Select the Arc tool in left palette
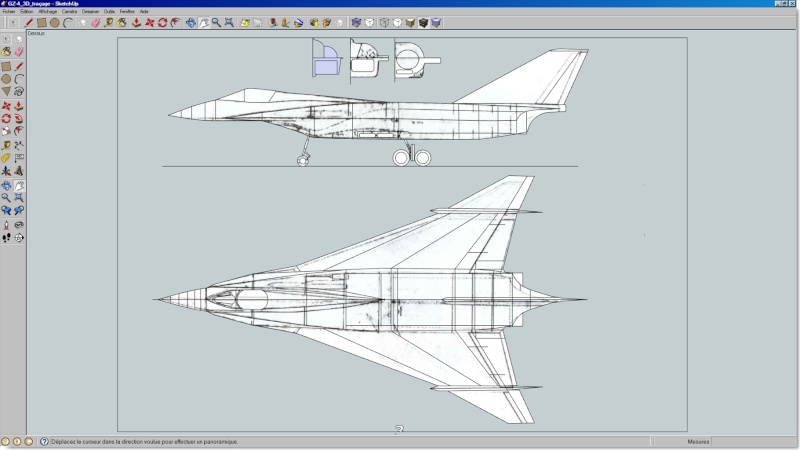Viewport: 800px width, 450px height. tap(19, 79)
